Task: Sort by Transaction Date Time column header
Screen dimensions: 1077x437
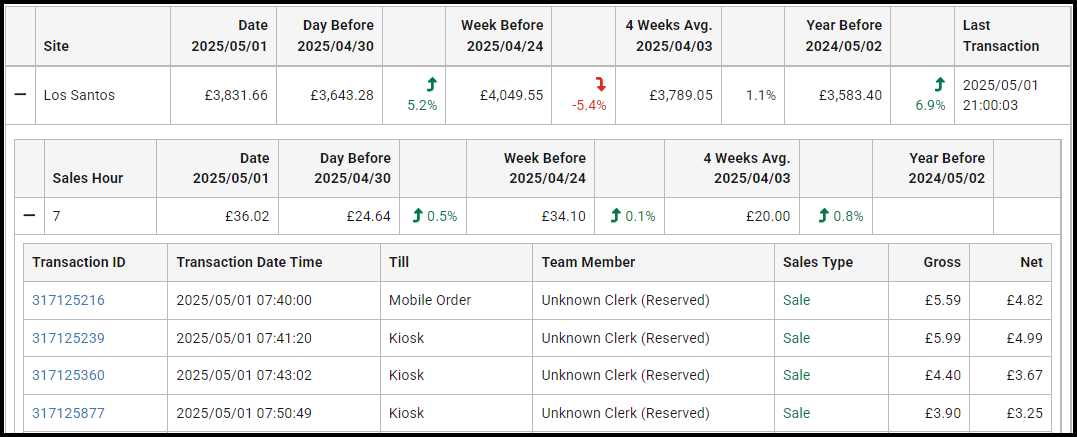Action: click(x=249, y=262)
